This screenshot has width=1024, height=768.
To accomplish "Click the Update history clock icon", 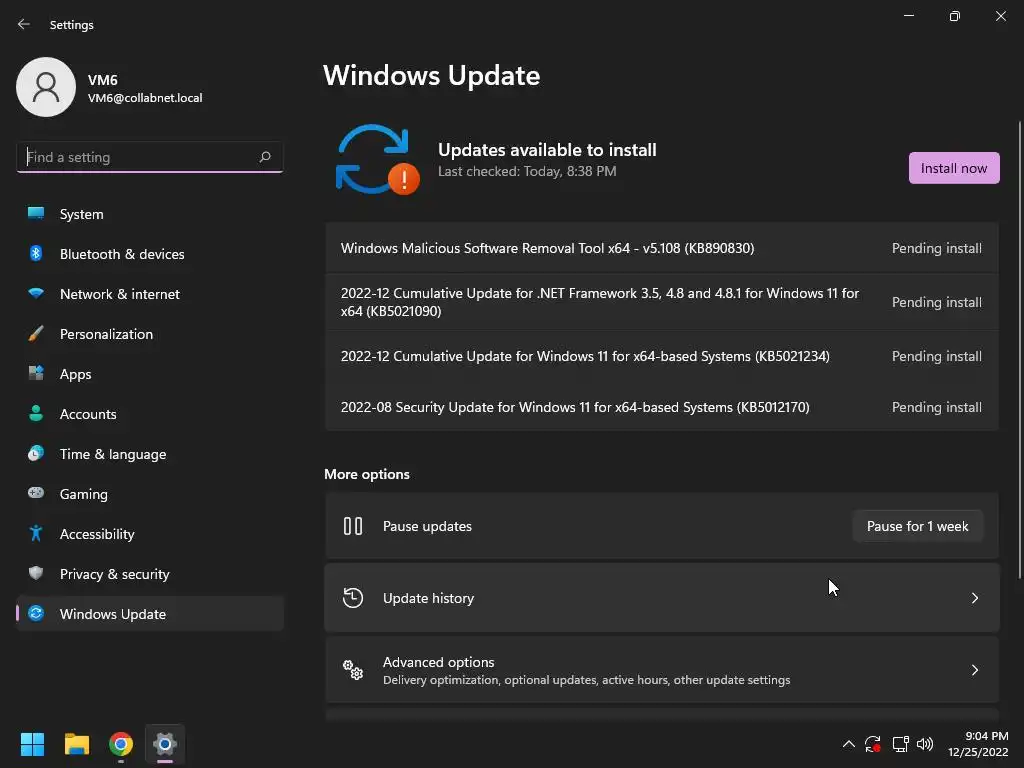I will pos(353,598).
